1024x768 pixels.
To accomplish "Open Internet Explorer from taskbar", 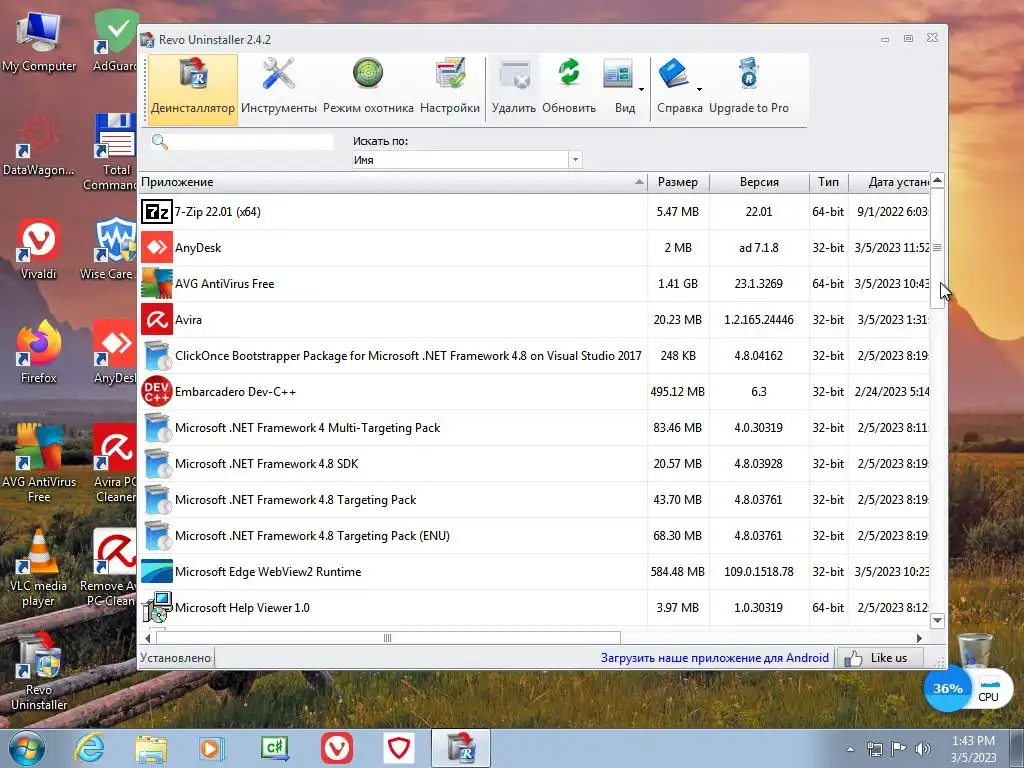I will [89, 748].
